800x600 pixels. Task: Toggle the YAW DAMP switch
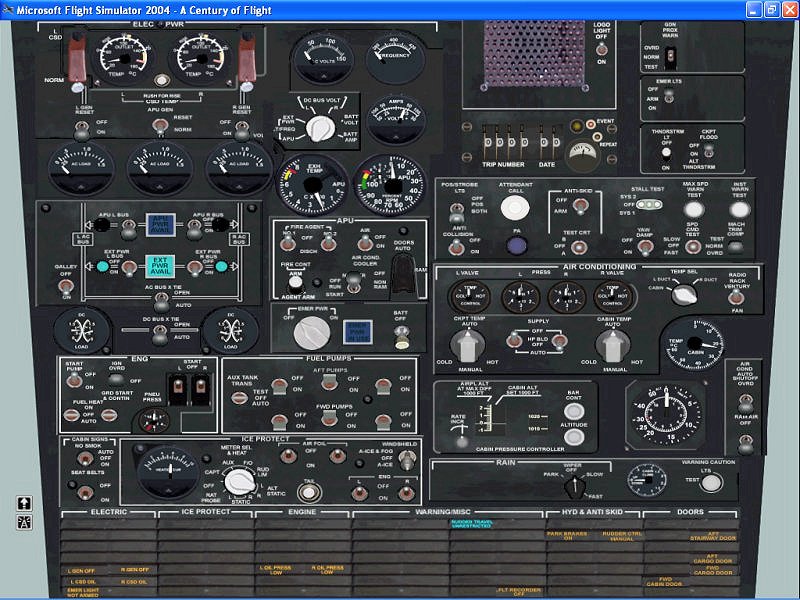pos(645,248)
